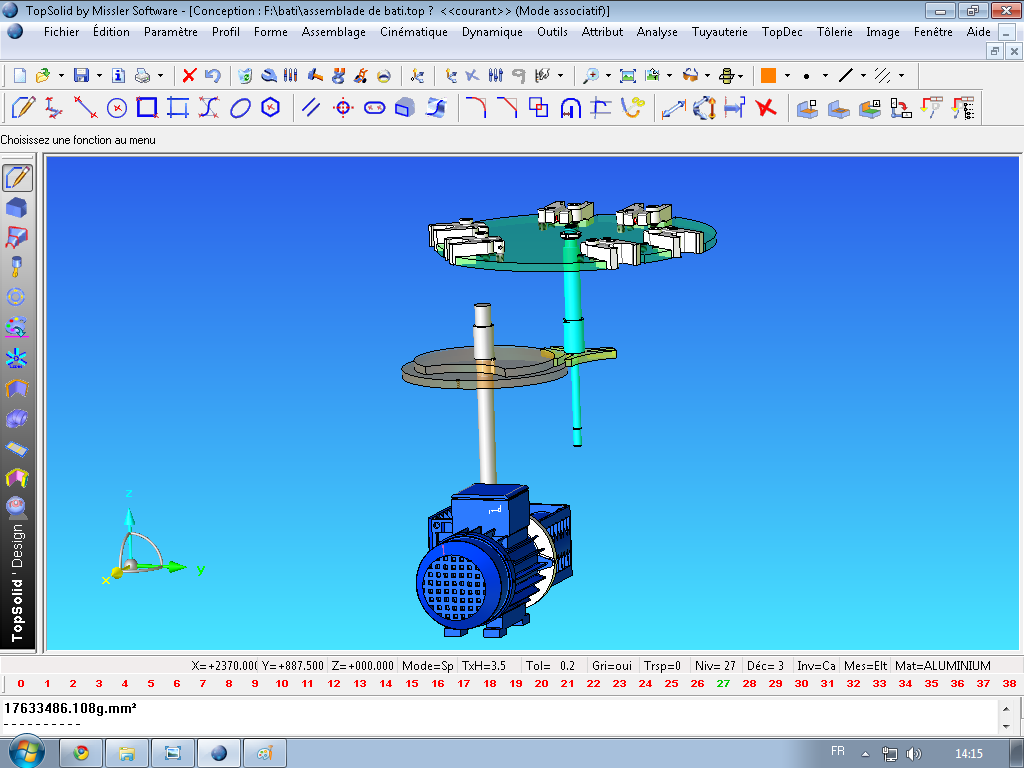Open the Cinématique menu
This screenshot has height=768, width=1024.
point(414,32)
